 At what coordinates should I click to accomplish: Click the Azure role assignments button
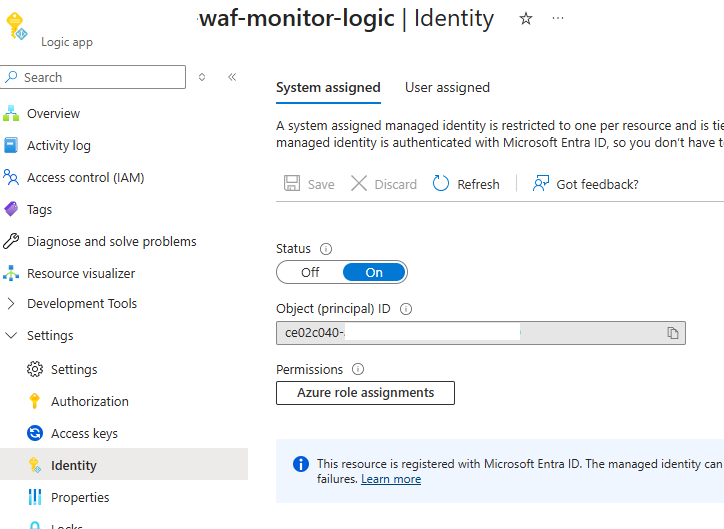[365, 393]
